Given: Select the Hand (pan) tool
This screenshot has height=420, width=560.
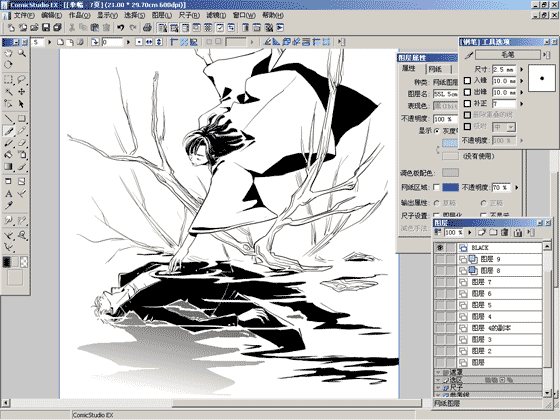Looking at the screenshot, I should click(8, 54).
